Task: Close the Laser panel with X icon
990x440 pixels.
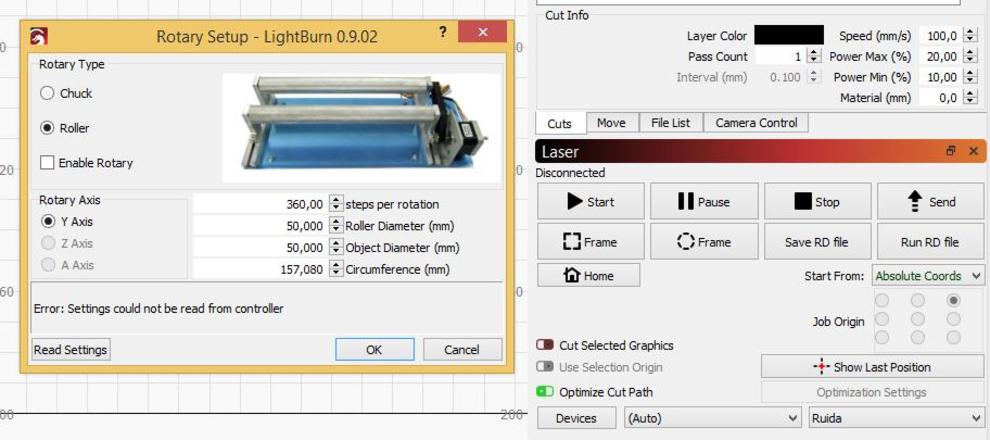Action: click(x=974, y=152)
